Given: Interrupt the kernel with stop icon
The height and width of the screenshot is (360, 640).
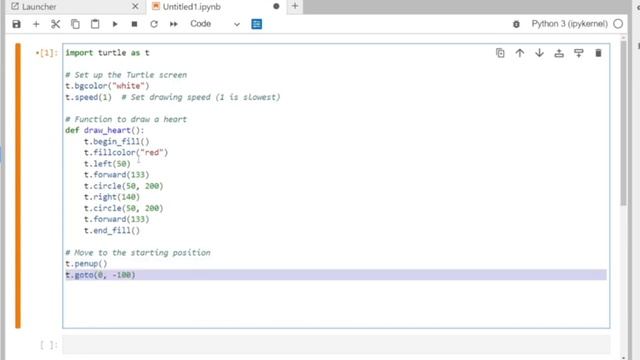Looking at the screenshot, I should [134, 24].
